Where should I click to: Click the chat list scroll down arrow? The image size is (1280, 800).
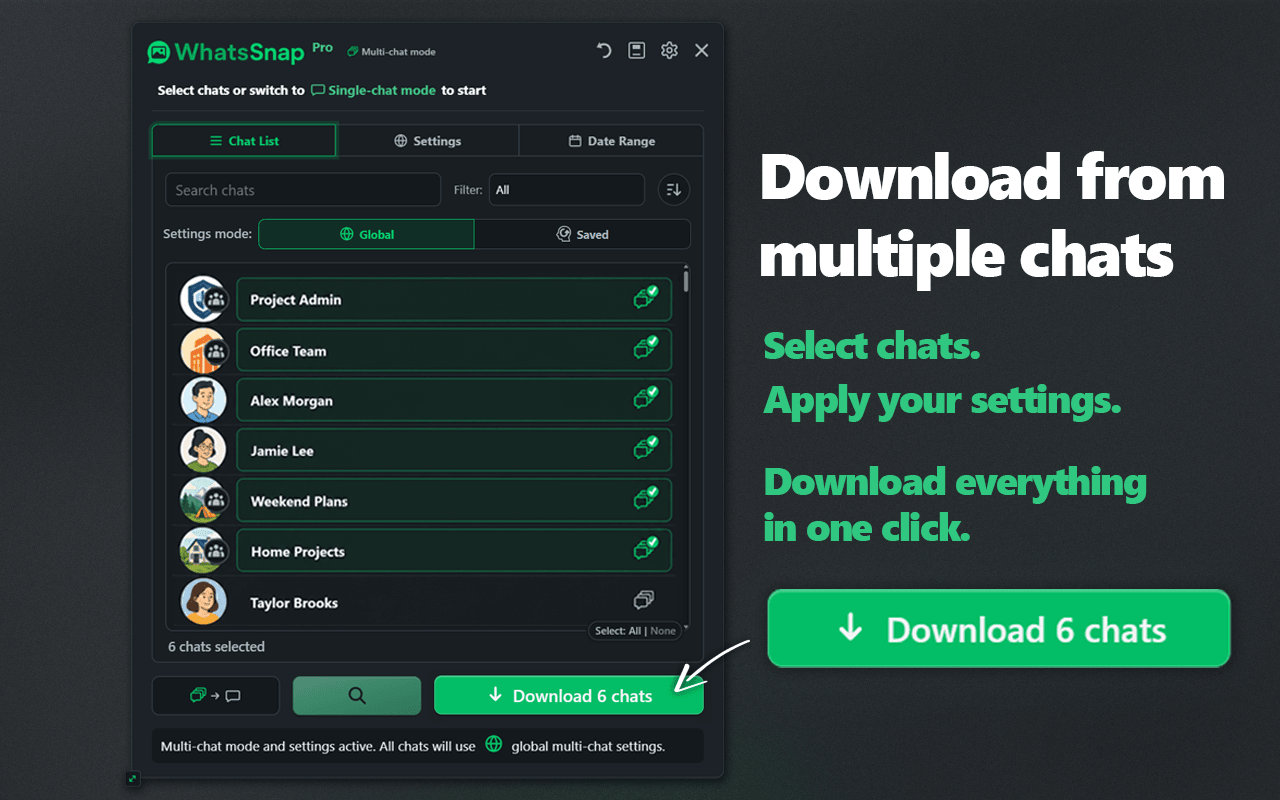[x=685, y=628]
